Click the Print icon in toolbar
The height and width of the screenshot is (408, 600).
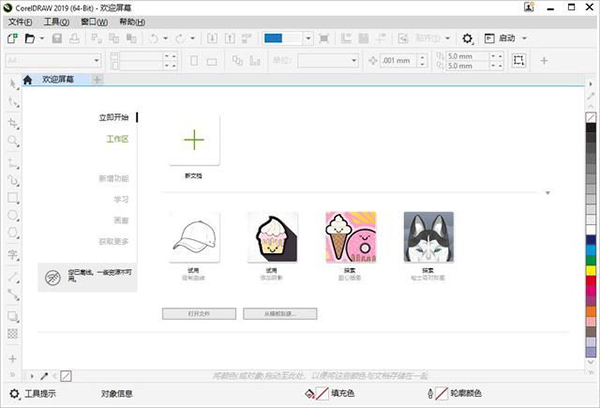[74, 38]
